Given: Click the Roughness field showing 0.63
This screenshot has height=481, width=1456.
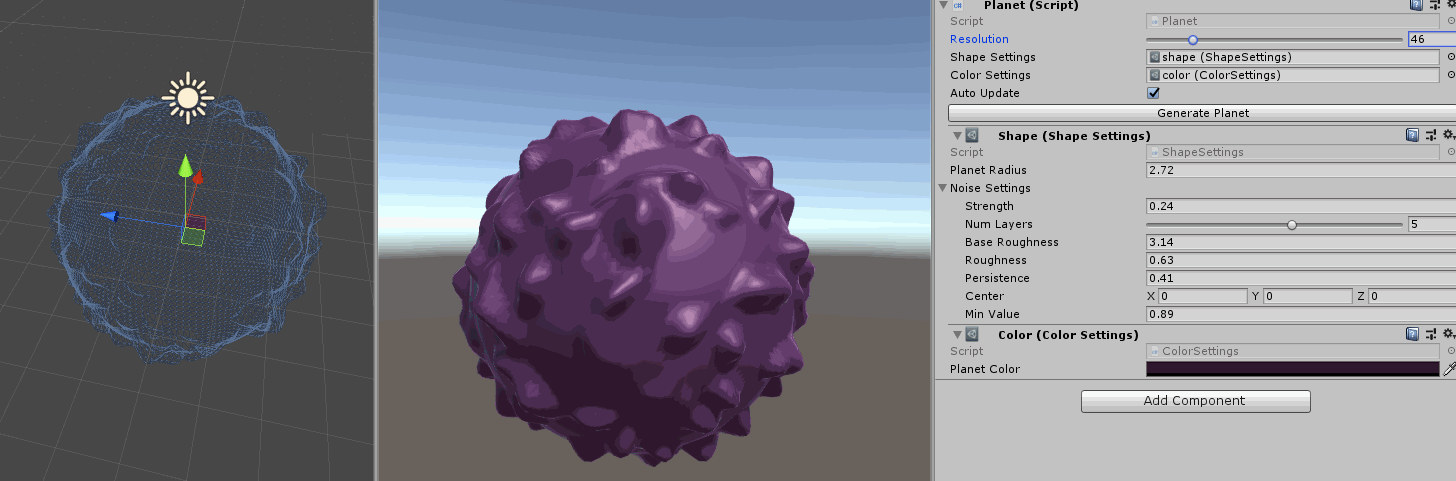Looking at the screenshot, I should [x=1301, y=260].
